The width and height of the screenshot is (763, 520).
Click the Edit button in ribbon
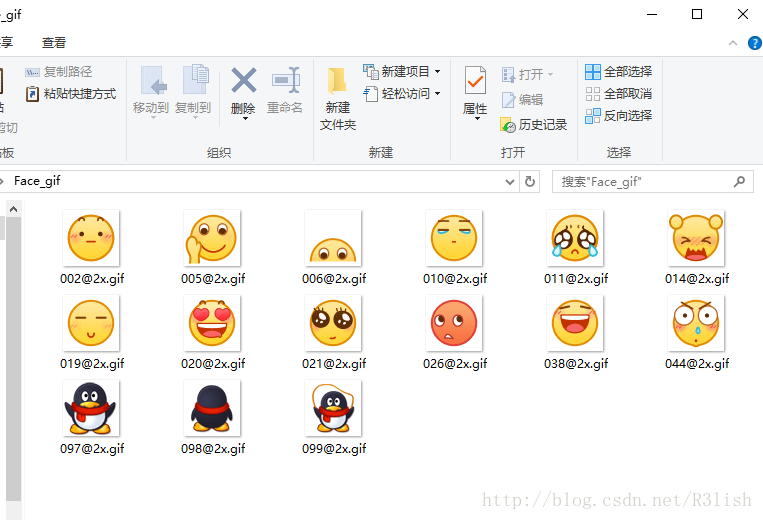pyautogui.click(x=522, y=100)
